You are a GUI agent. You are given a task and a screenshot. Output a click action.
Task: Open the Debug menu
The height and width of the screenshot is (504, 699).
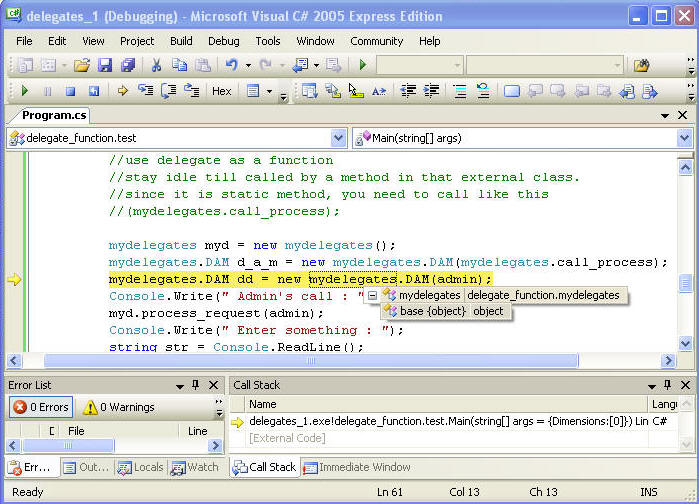223,41
